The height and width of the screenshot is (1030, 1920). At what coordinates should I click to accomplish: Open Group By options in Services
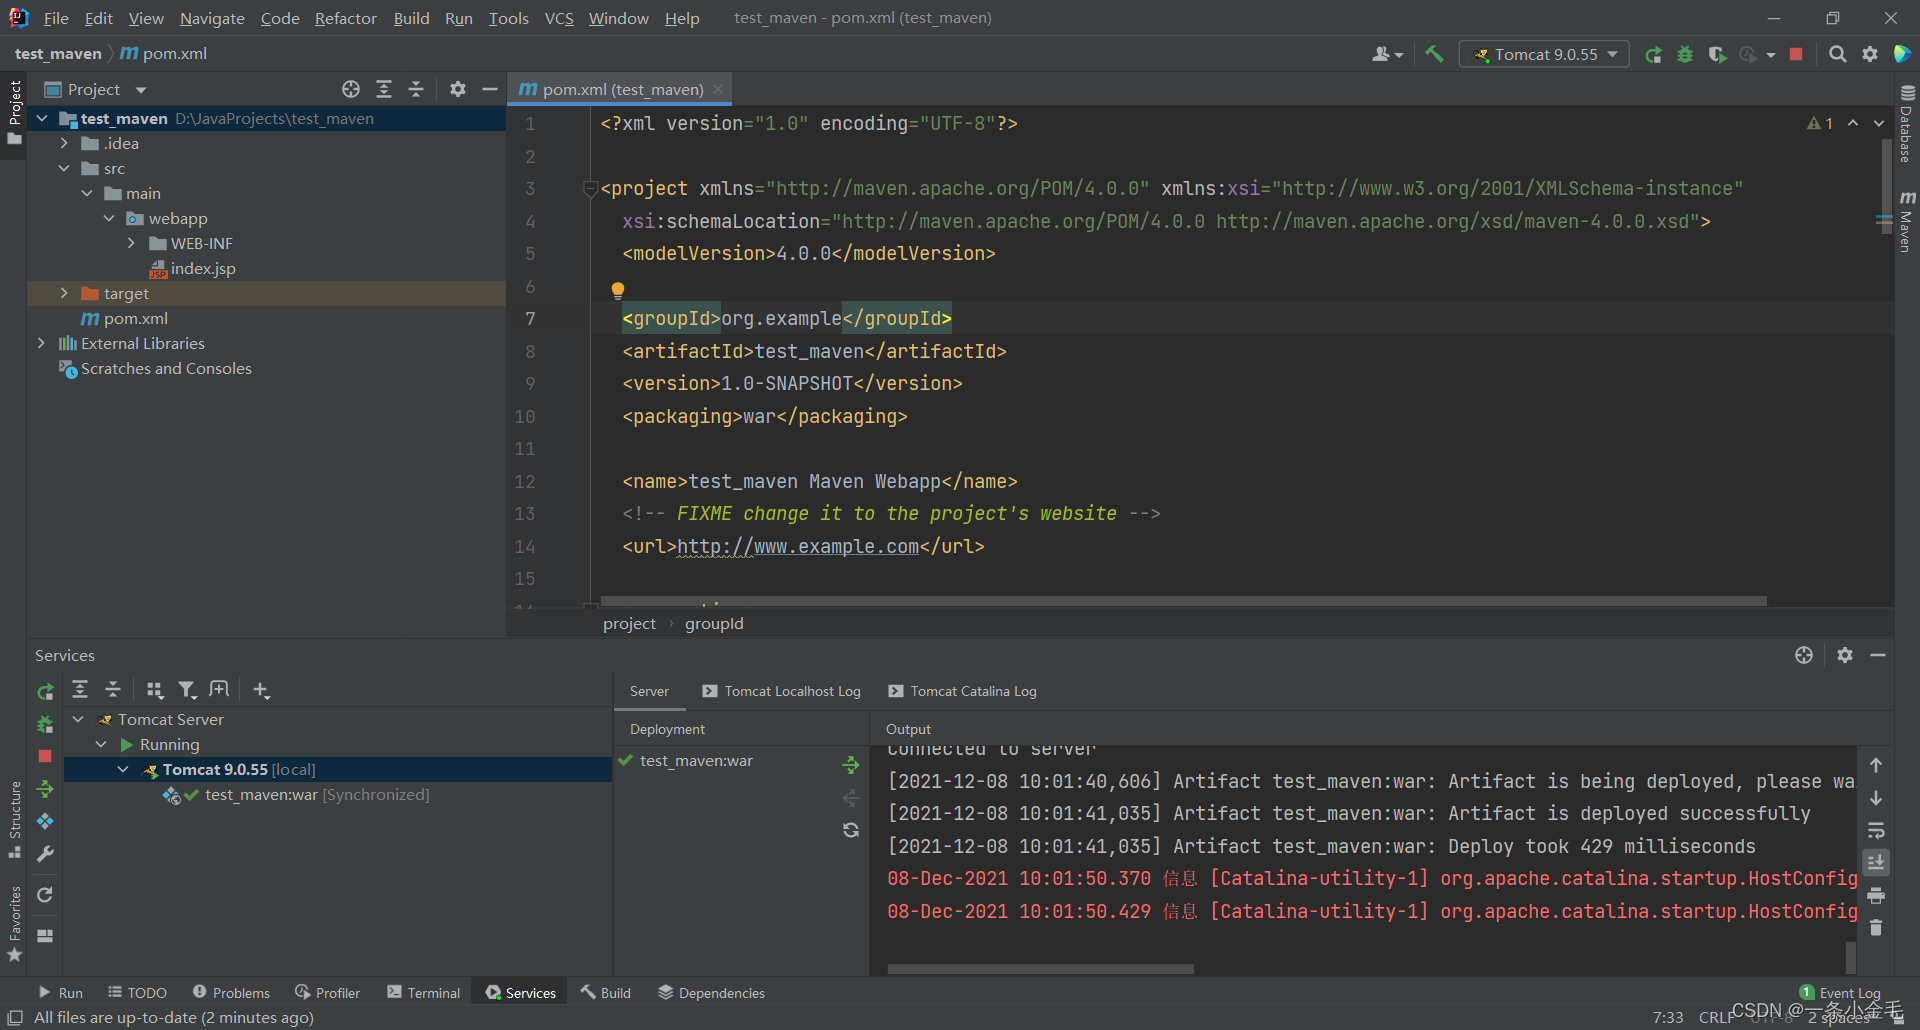click(154, 689)
